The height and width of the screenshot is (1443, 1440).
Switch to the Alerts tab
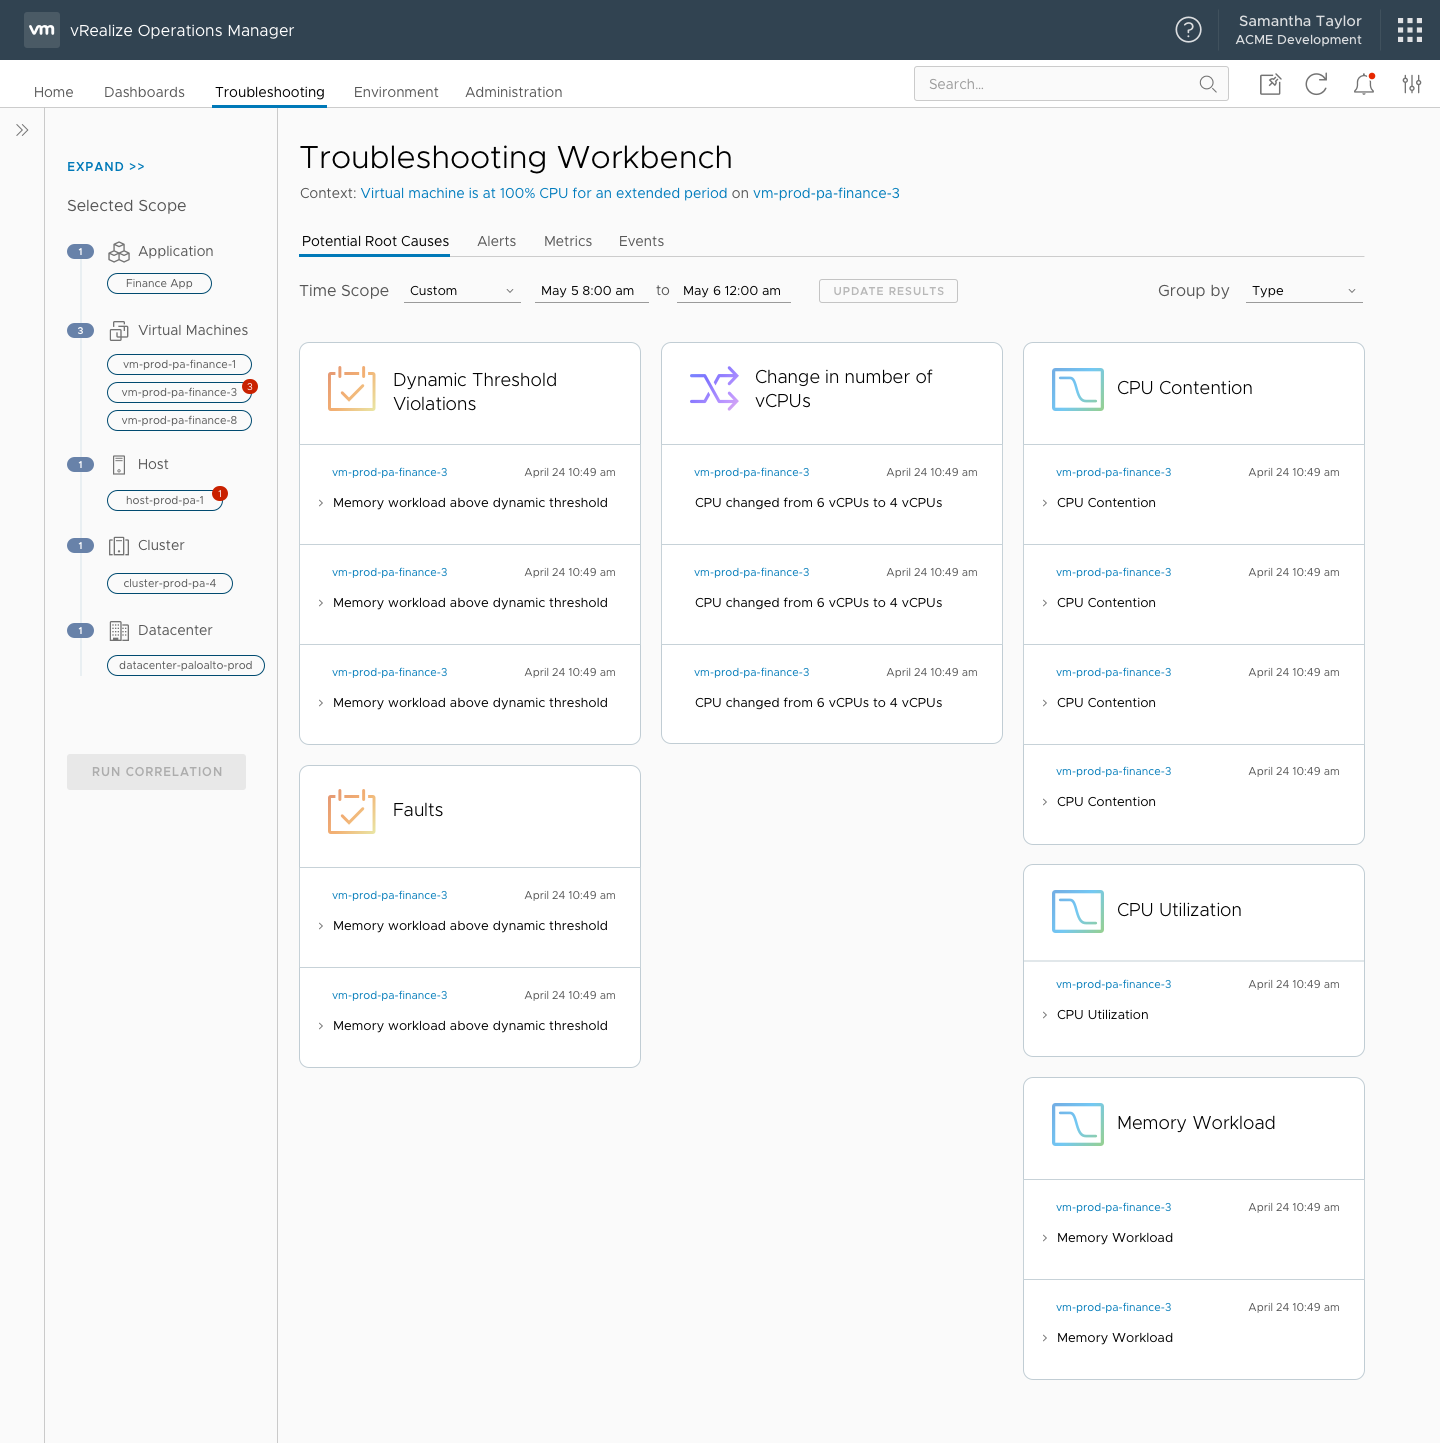tap(497, 241)
